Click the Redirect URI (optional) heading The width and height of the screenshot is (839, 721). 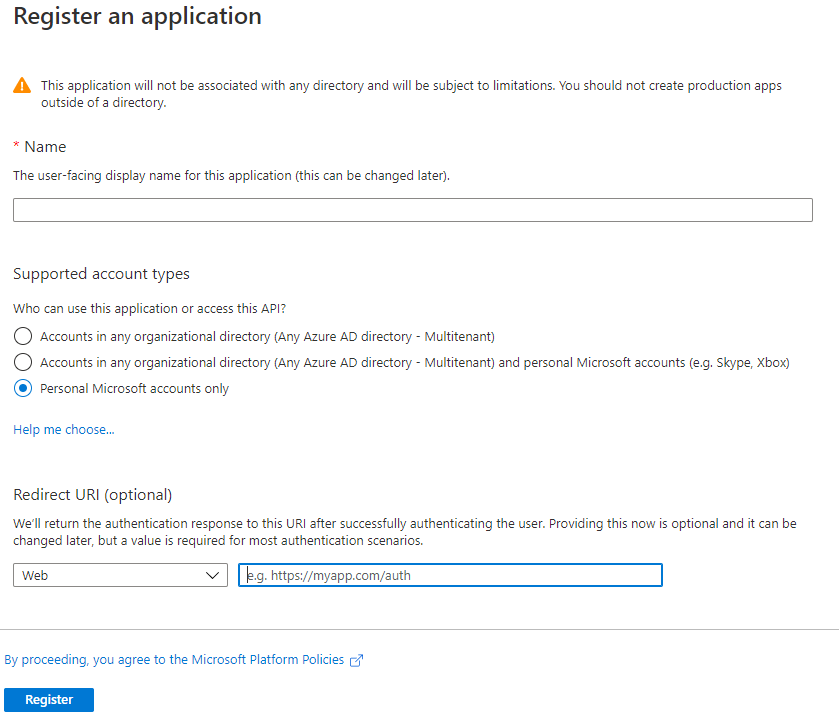(x=93, y=495)
